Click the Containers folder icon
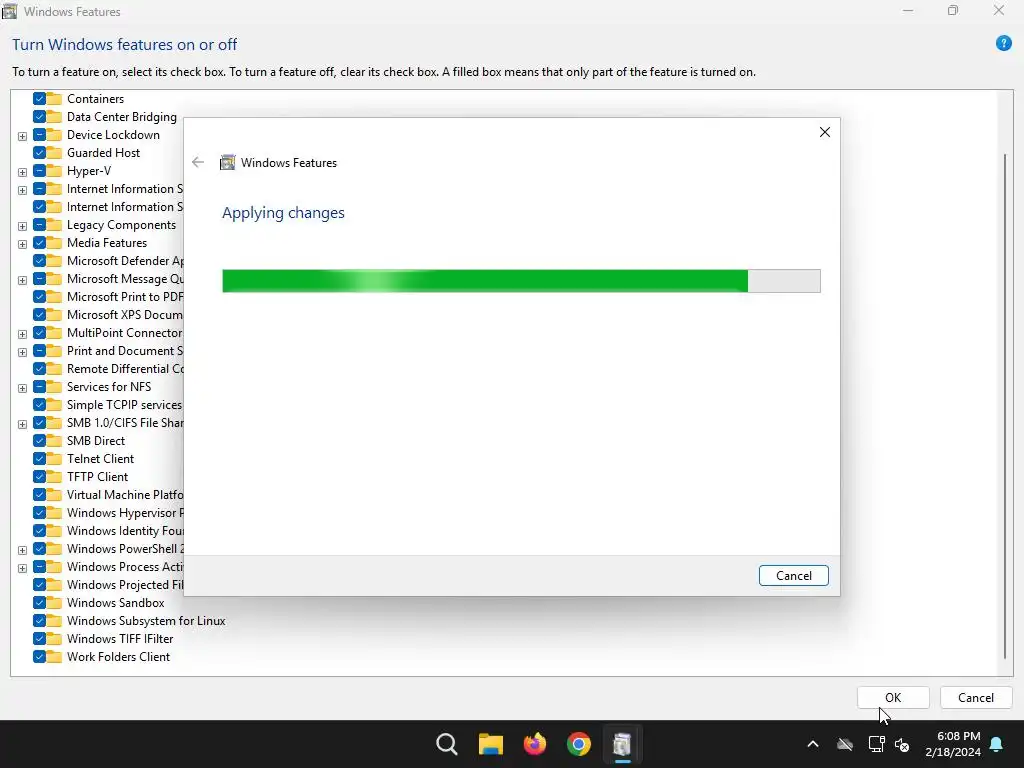This screenshot has width=1024, height=768. coord(54,99)
